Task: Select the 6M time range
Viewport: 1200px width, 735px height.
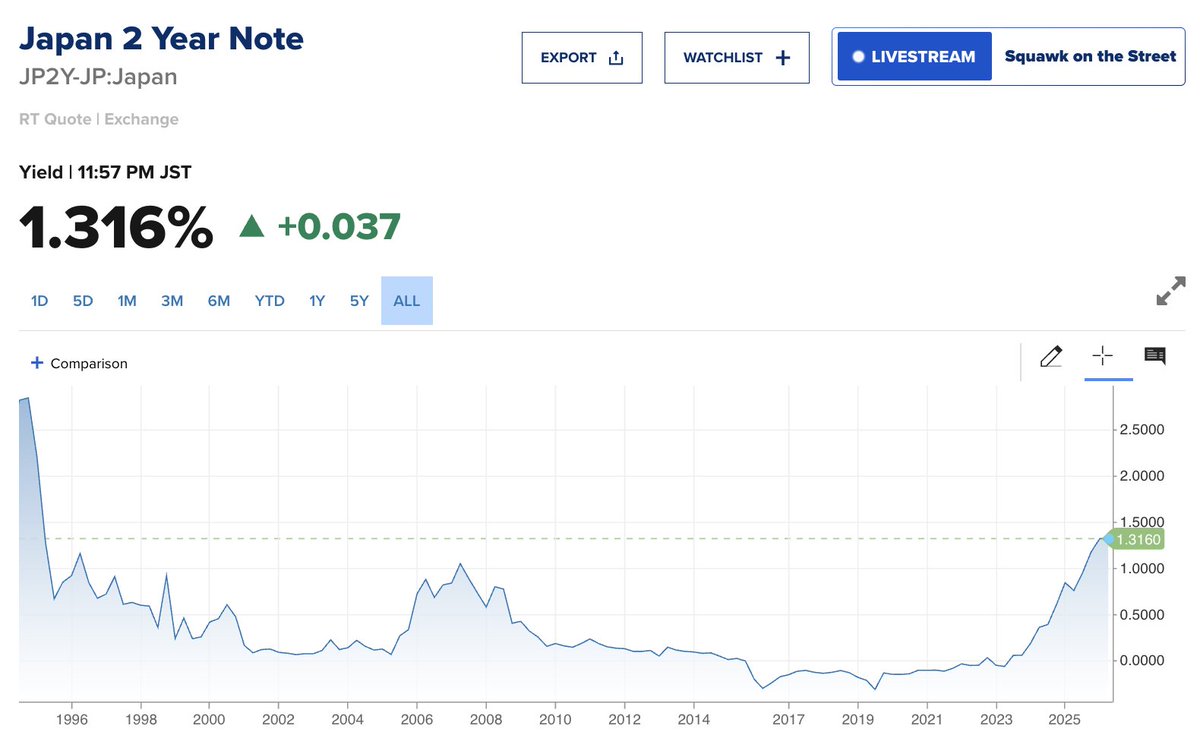Action: pos(219,300)
